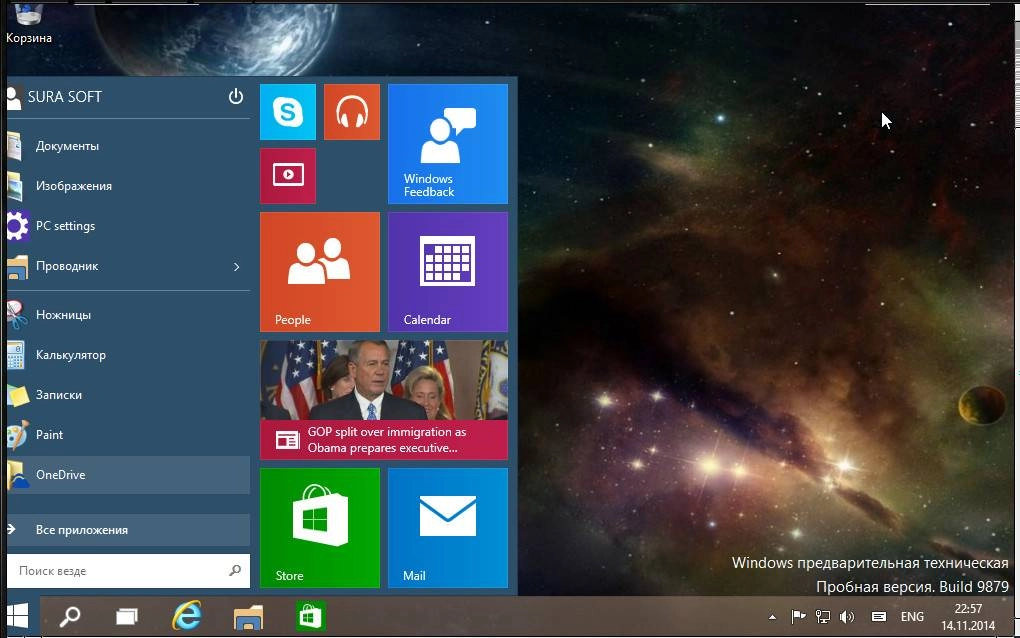Image resolution: width=1020 pixels, height=638 pixels.
Task: Show Все приложения list
Action: click(x=128, y=530)
